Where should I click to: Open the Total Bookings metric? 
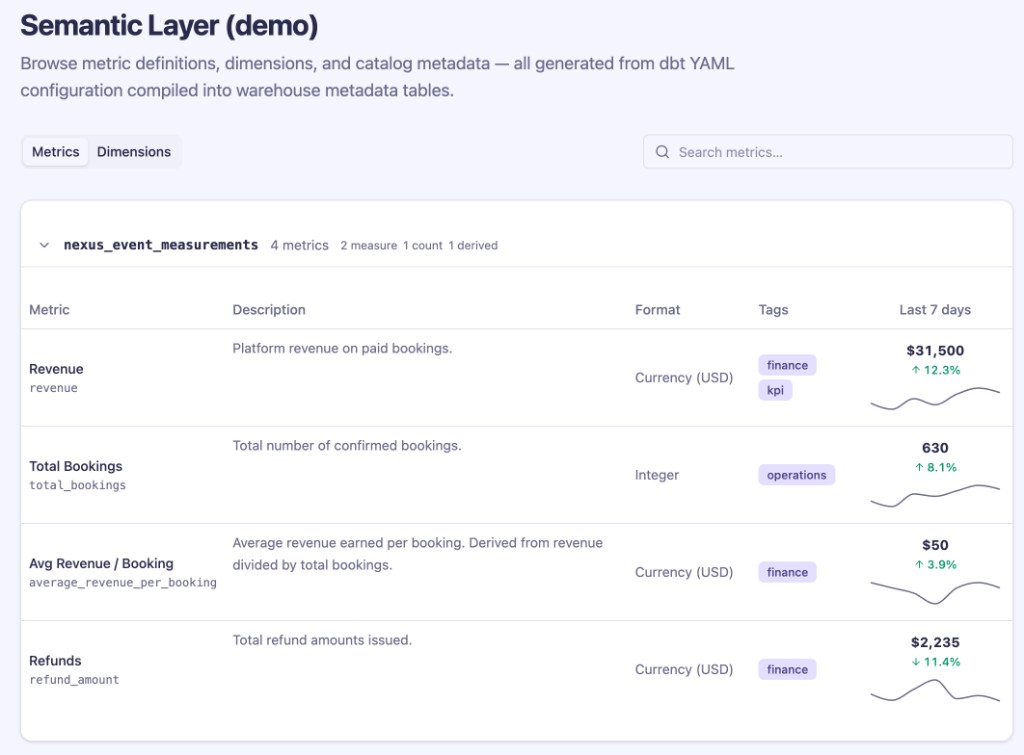(76, 466)
